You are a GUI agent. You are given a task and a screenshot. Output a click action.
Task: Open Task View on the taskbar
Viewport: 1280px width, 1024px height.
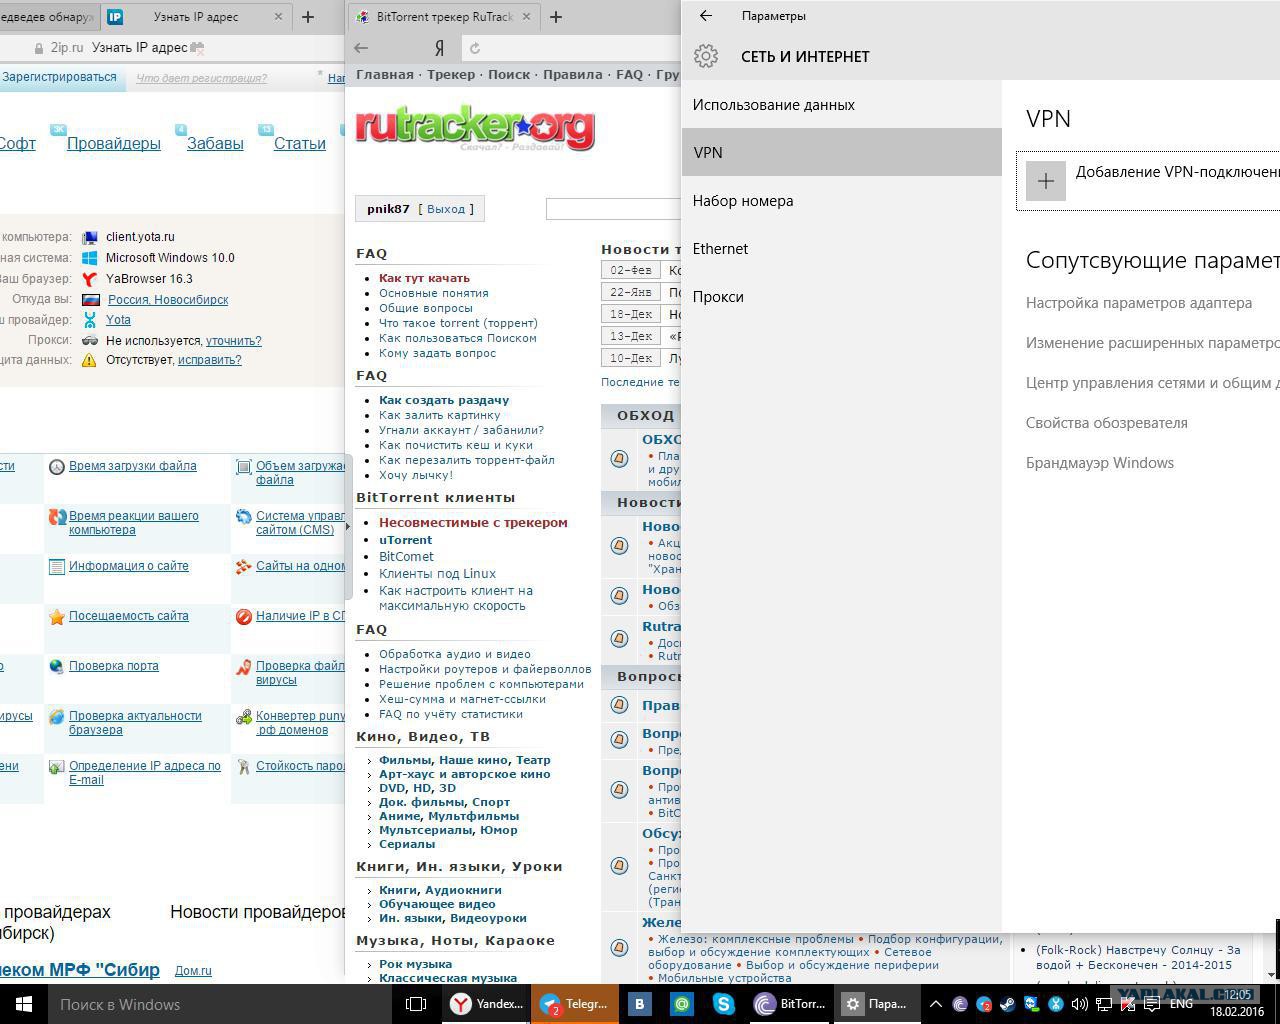pos(416,1004)
